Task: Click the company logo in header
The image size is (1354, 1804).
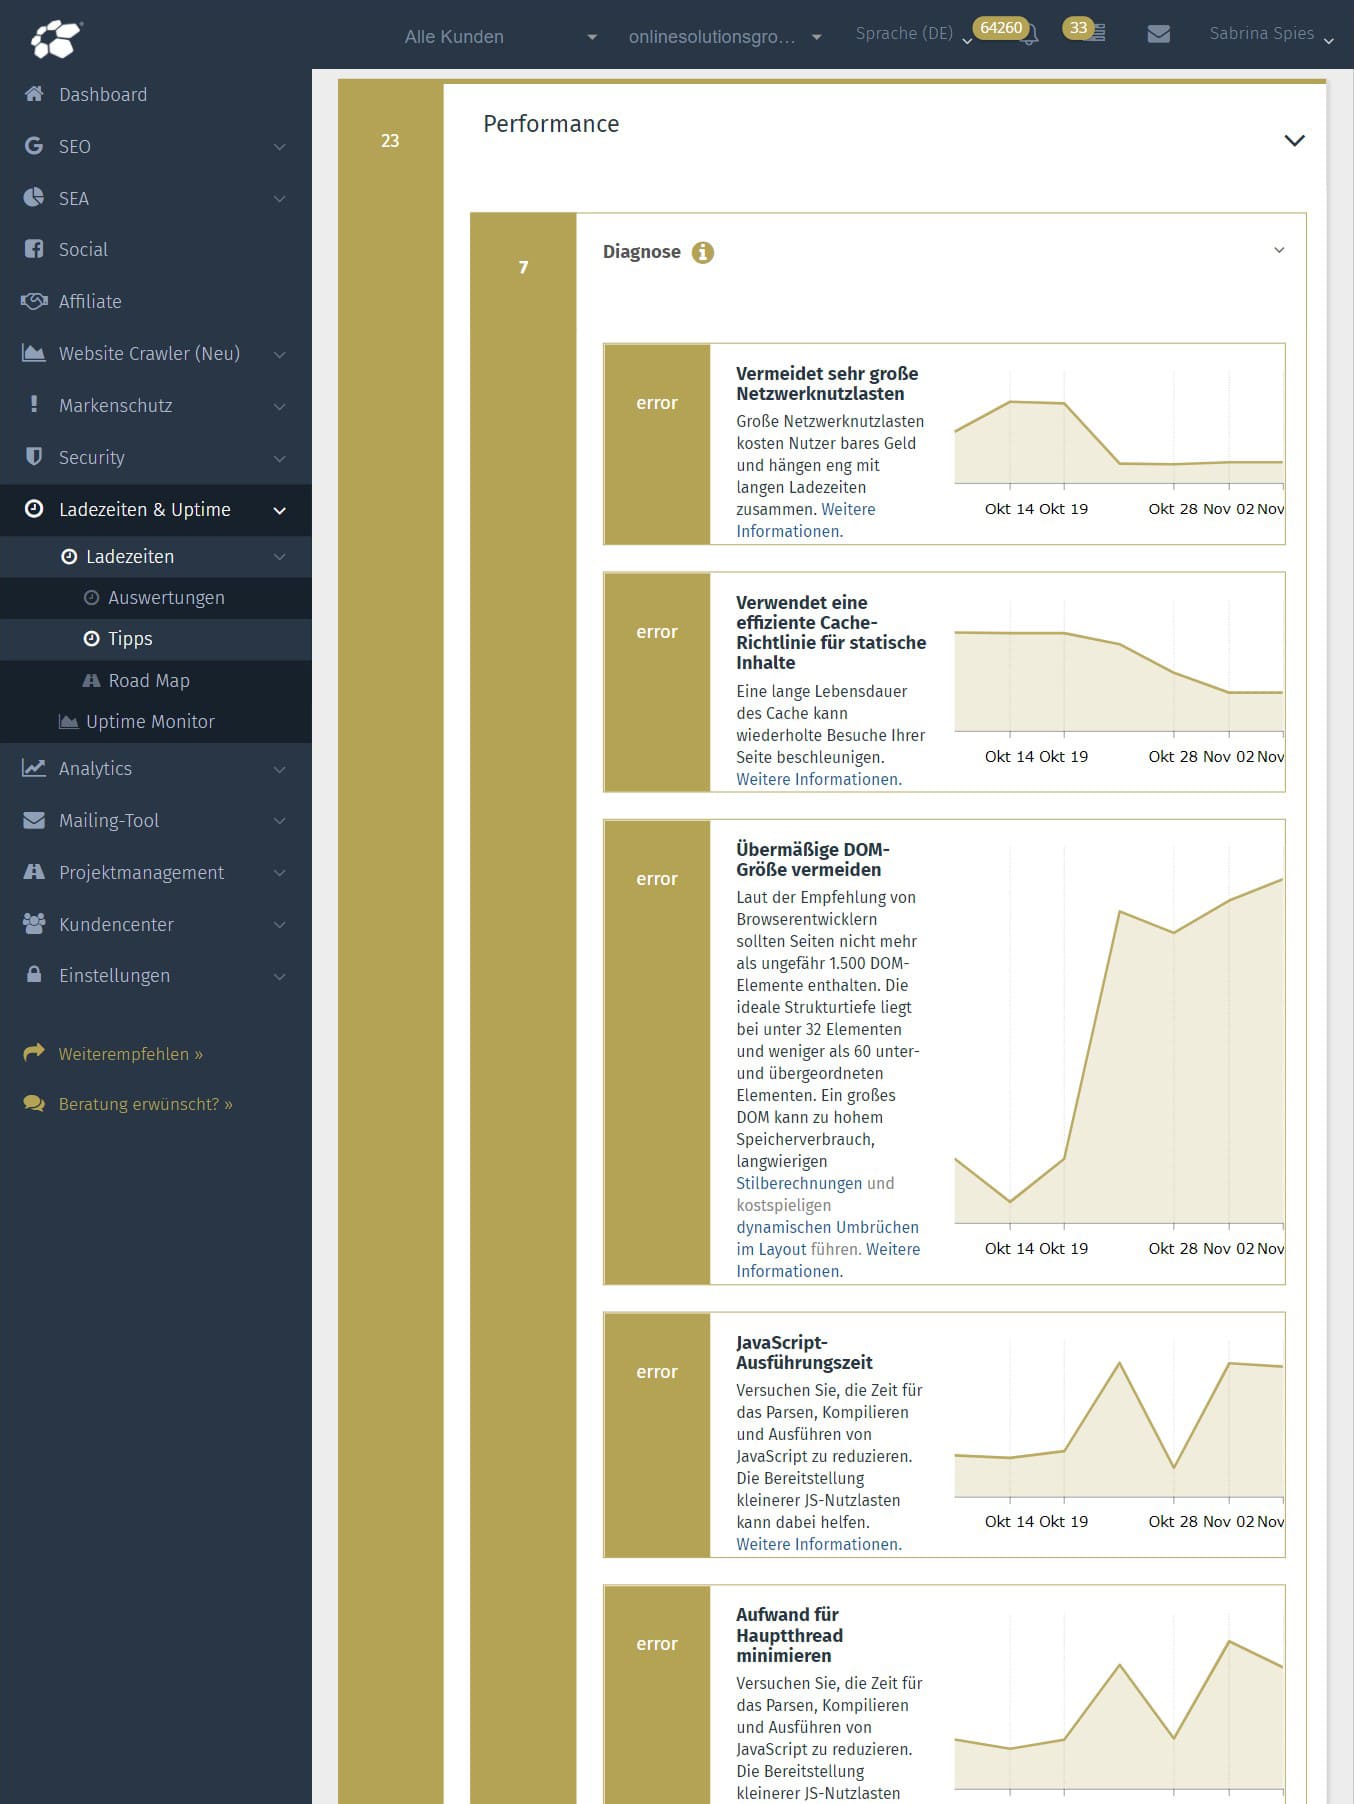Action: tap(55, 39)
